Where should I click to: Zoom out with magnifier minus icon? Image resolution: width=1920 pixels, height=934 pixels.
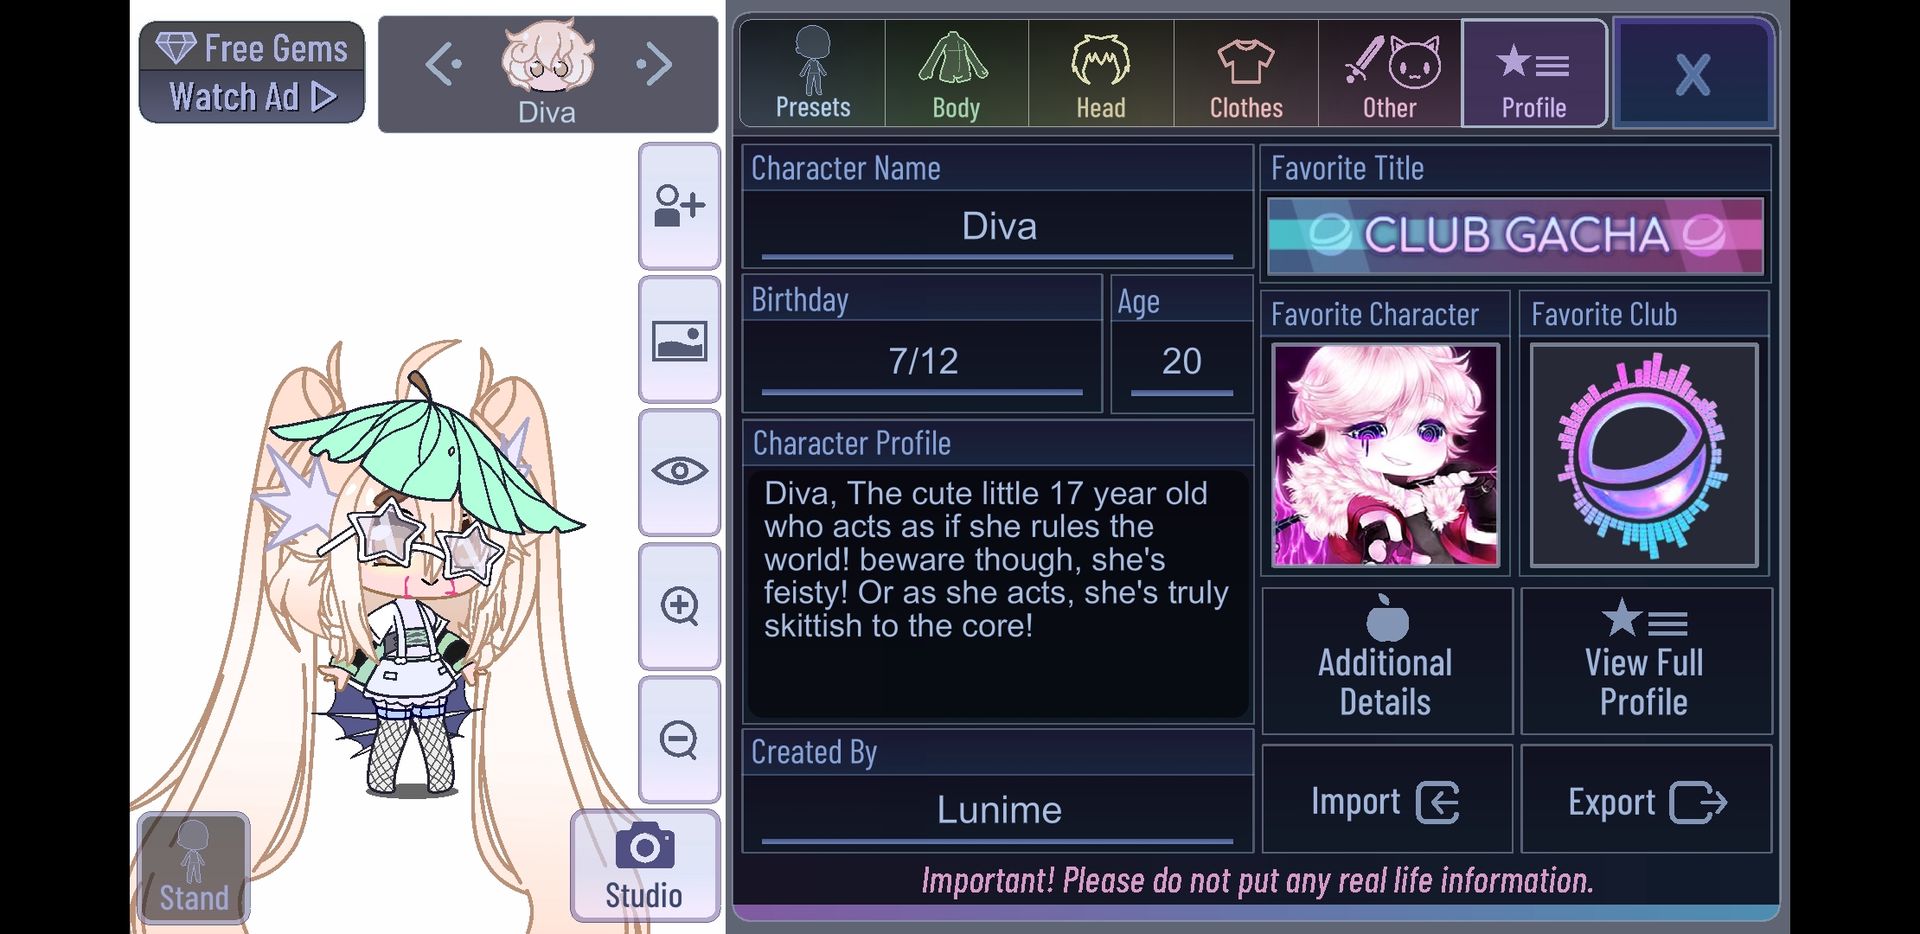click(x=679, y=740)
